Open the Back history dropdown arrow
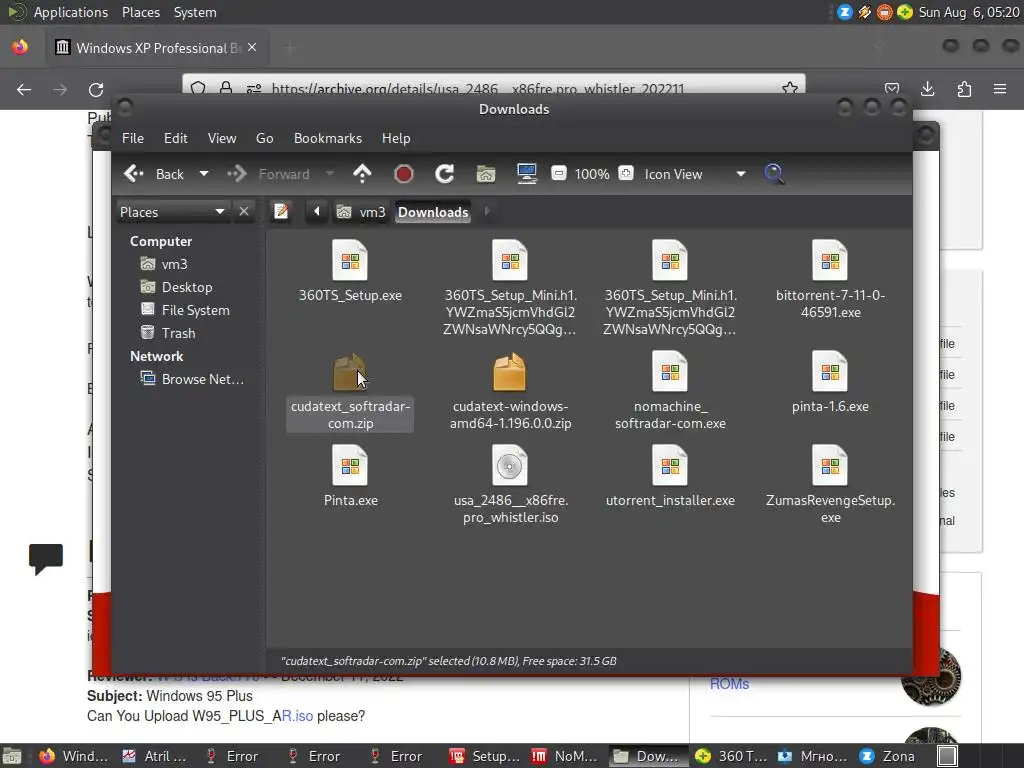 click(x=204, y=174)
